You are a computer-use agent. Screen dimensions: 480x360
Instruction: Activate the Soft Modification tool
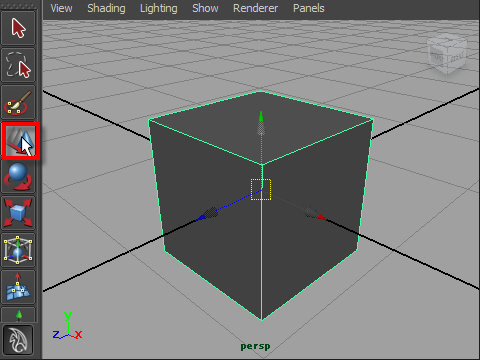(x=18, y=287)
